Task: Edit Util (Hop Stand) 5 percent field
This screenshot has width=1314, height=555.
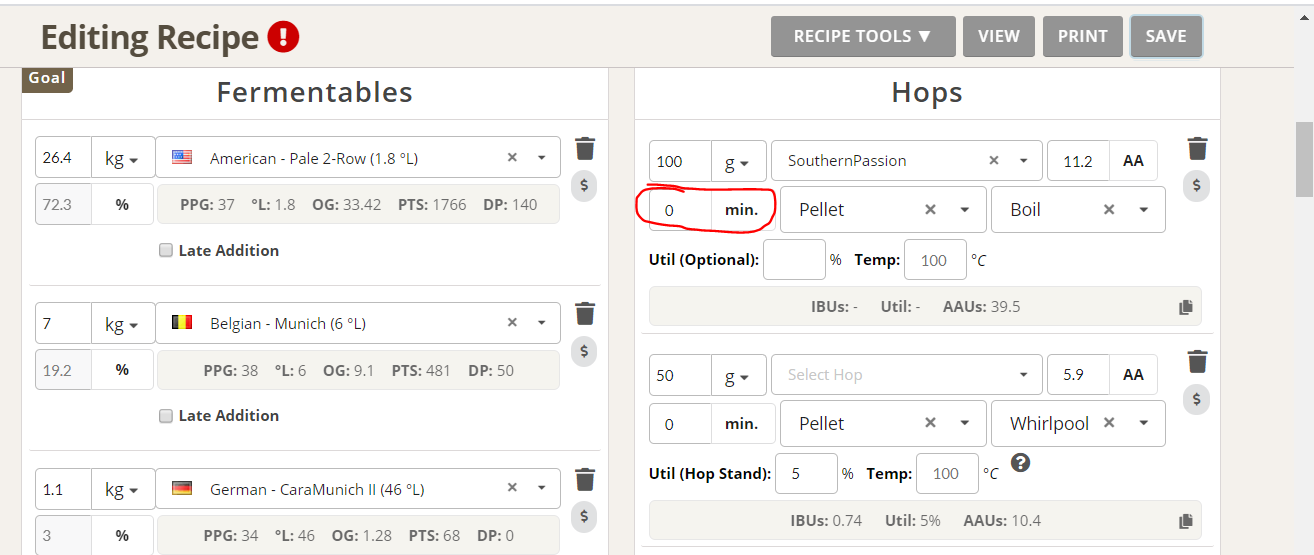Action: [x=806, y=474]
